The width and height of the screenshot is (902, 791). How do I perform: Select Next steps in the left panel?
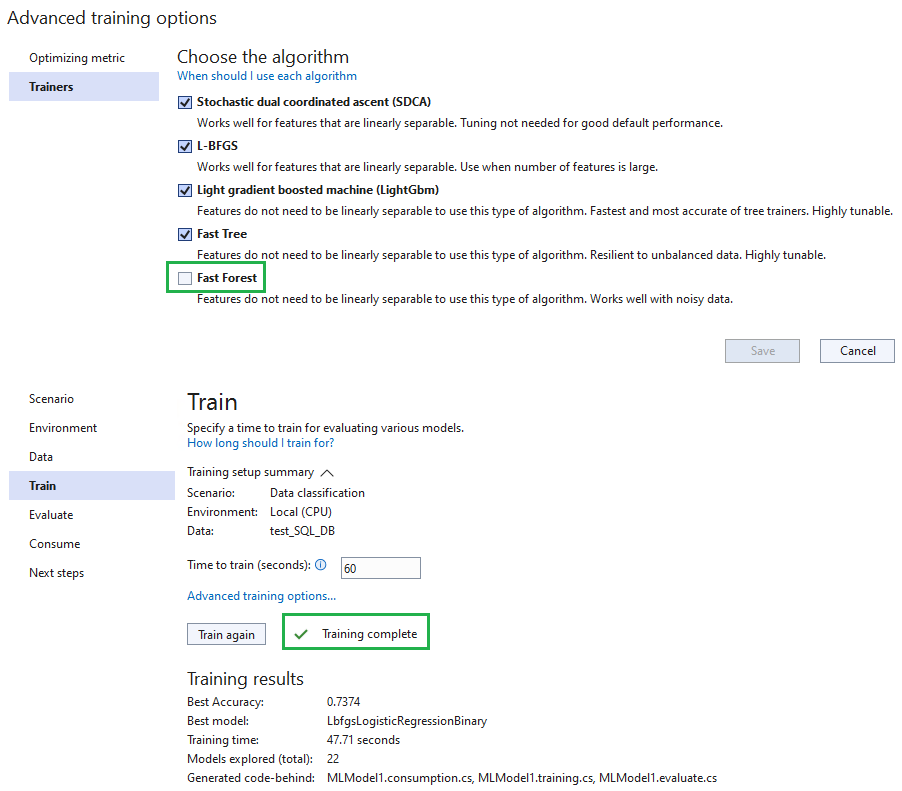pos(57,572)
